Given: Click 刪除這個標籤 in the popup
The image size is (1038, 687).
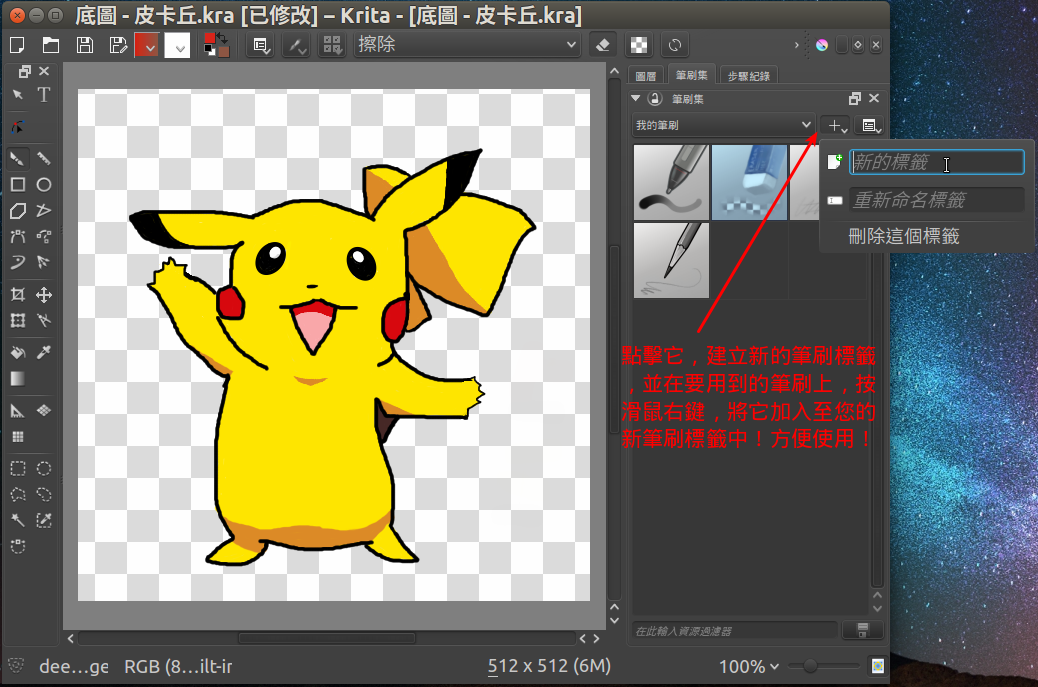Looking at the screenshot, I should 904,237.
